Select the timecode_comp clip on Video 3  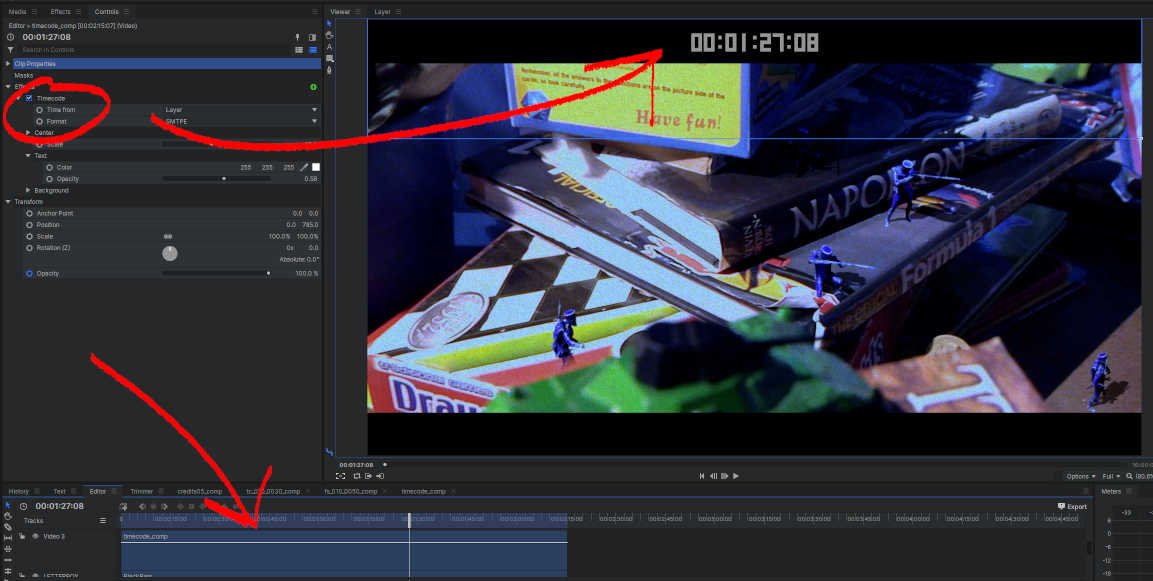click(x=344, y=554)
